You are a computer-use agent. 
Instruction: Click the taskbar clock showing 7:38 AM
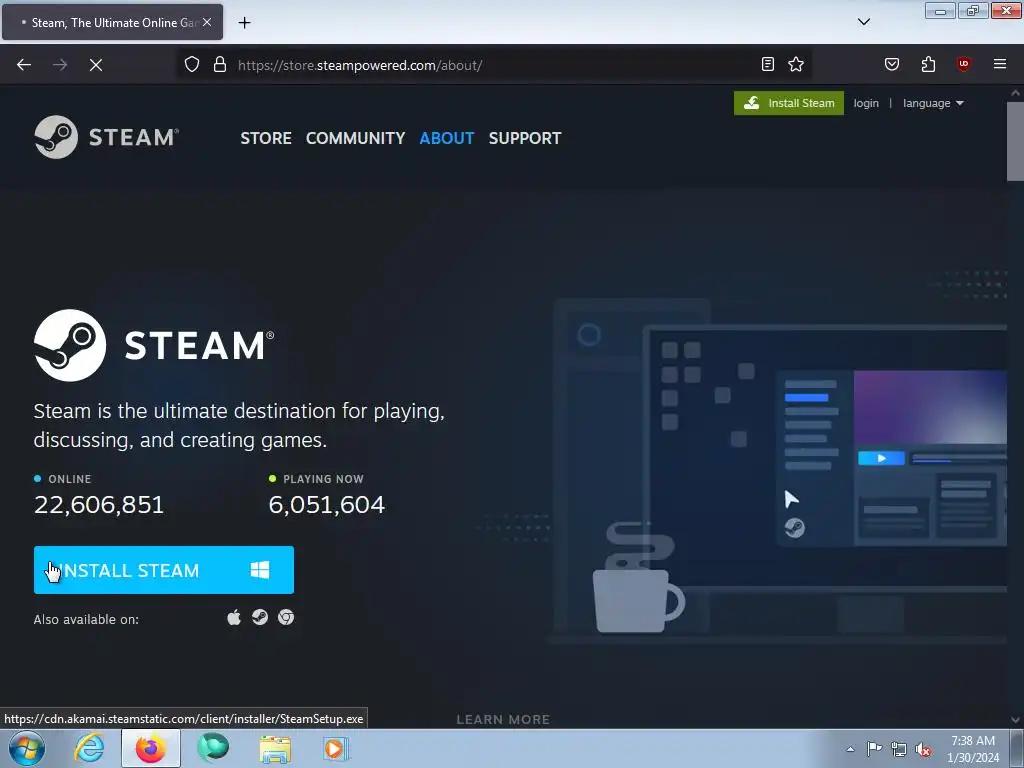(973, 749)
